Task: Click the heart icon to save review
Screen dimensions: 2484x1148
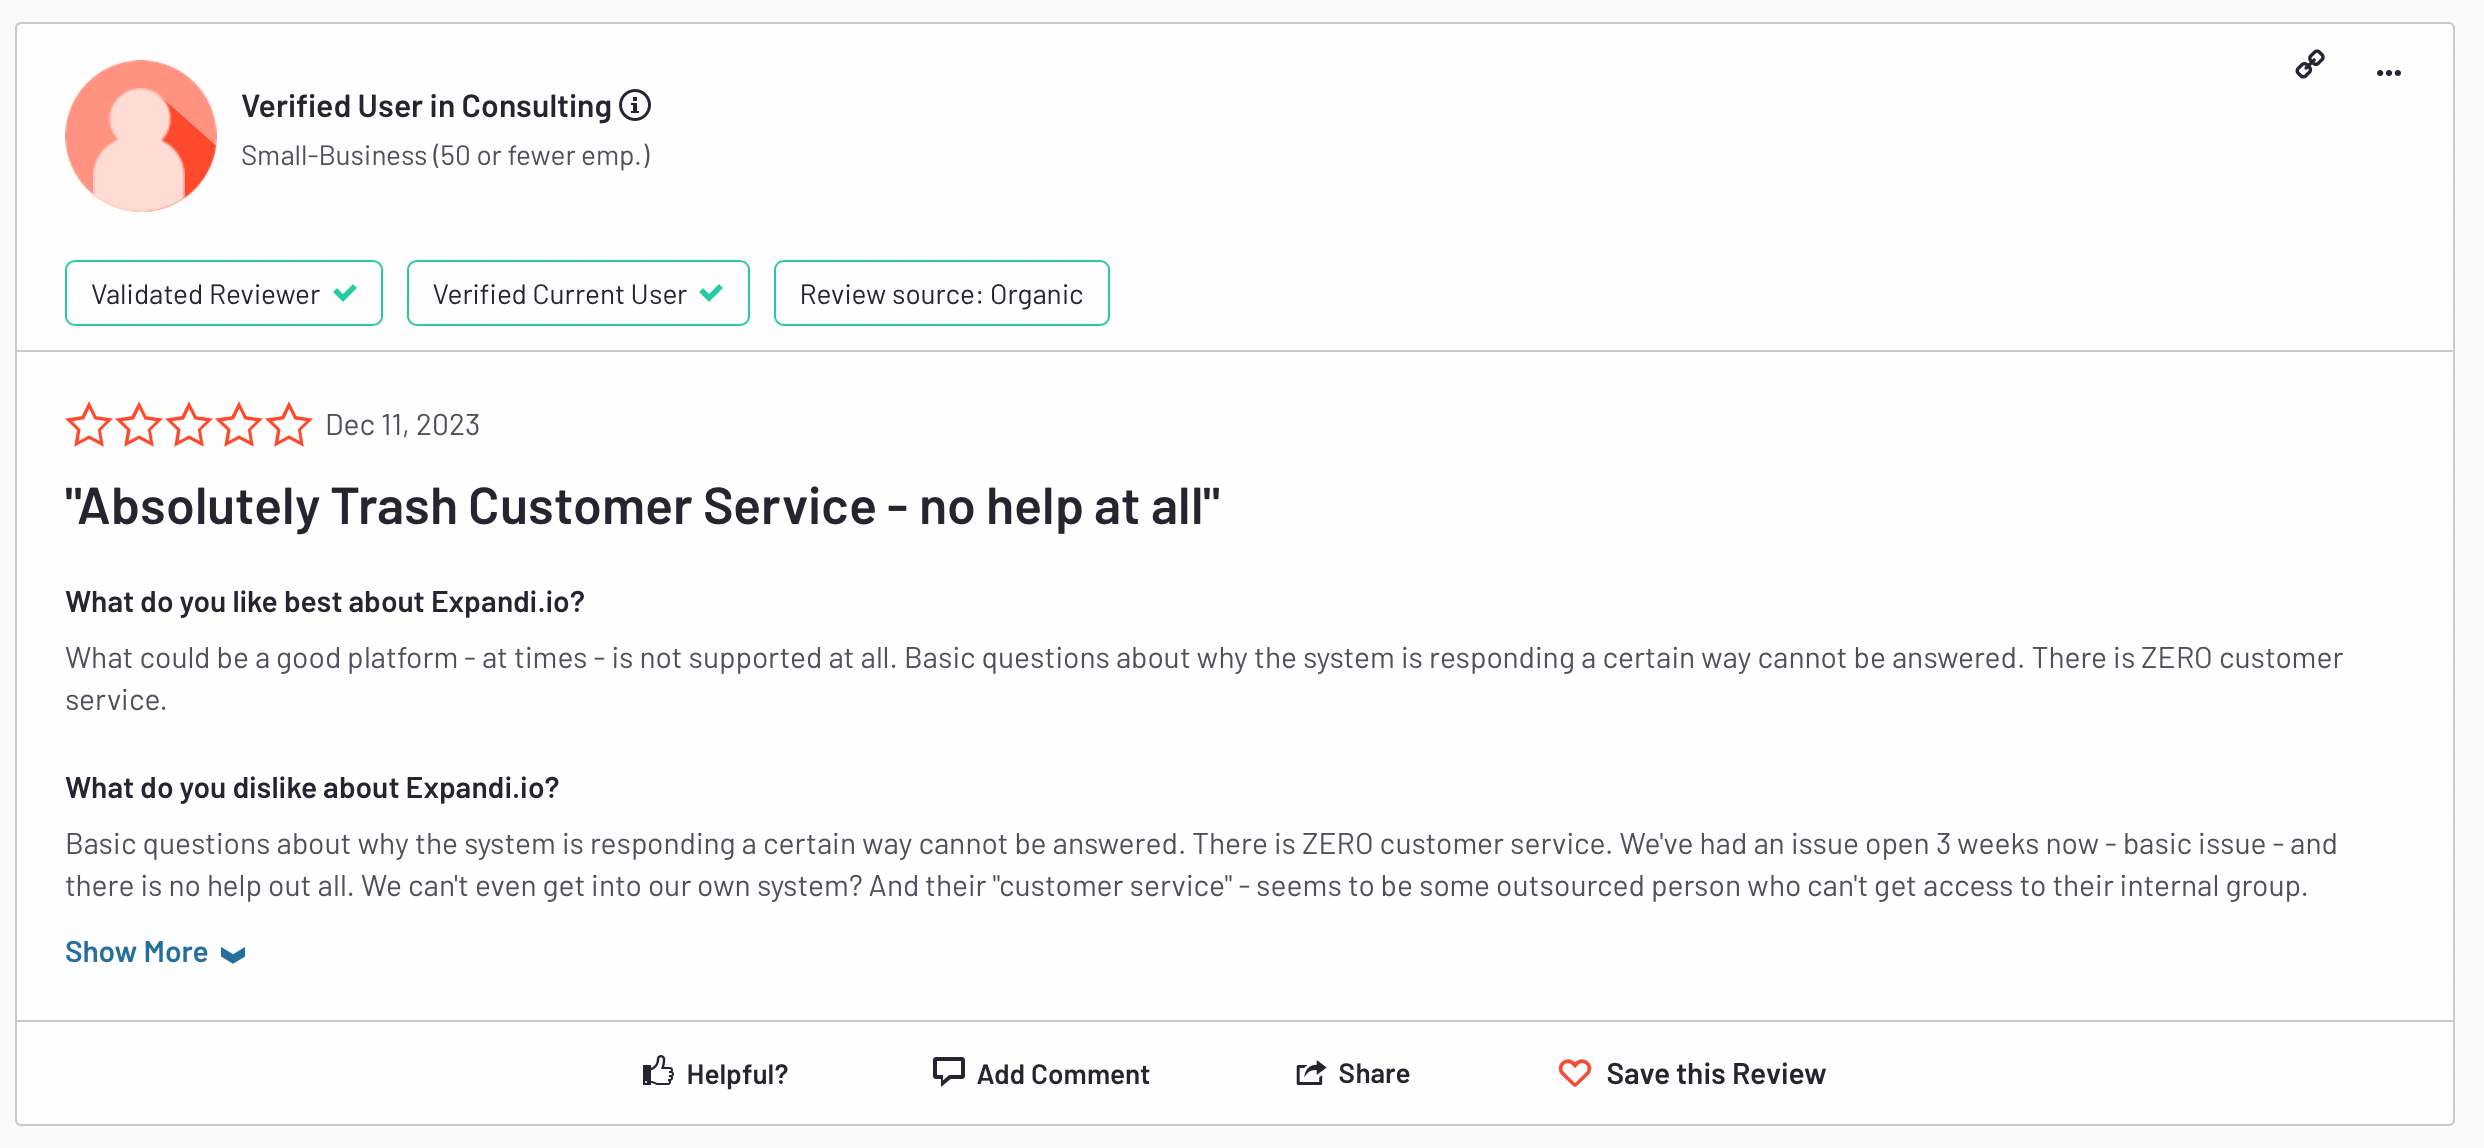Action: (x=1575, y=1073)
